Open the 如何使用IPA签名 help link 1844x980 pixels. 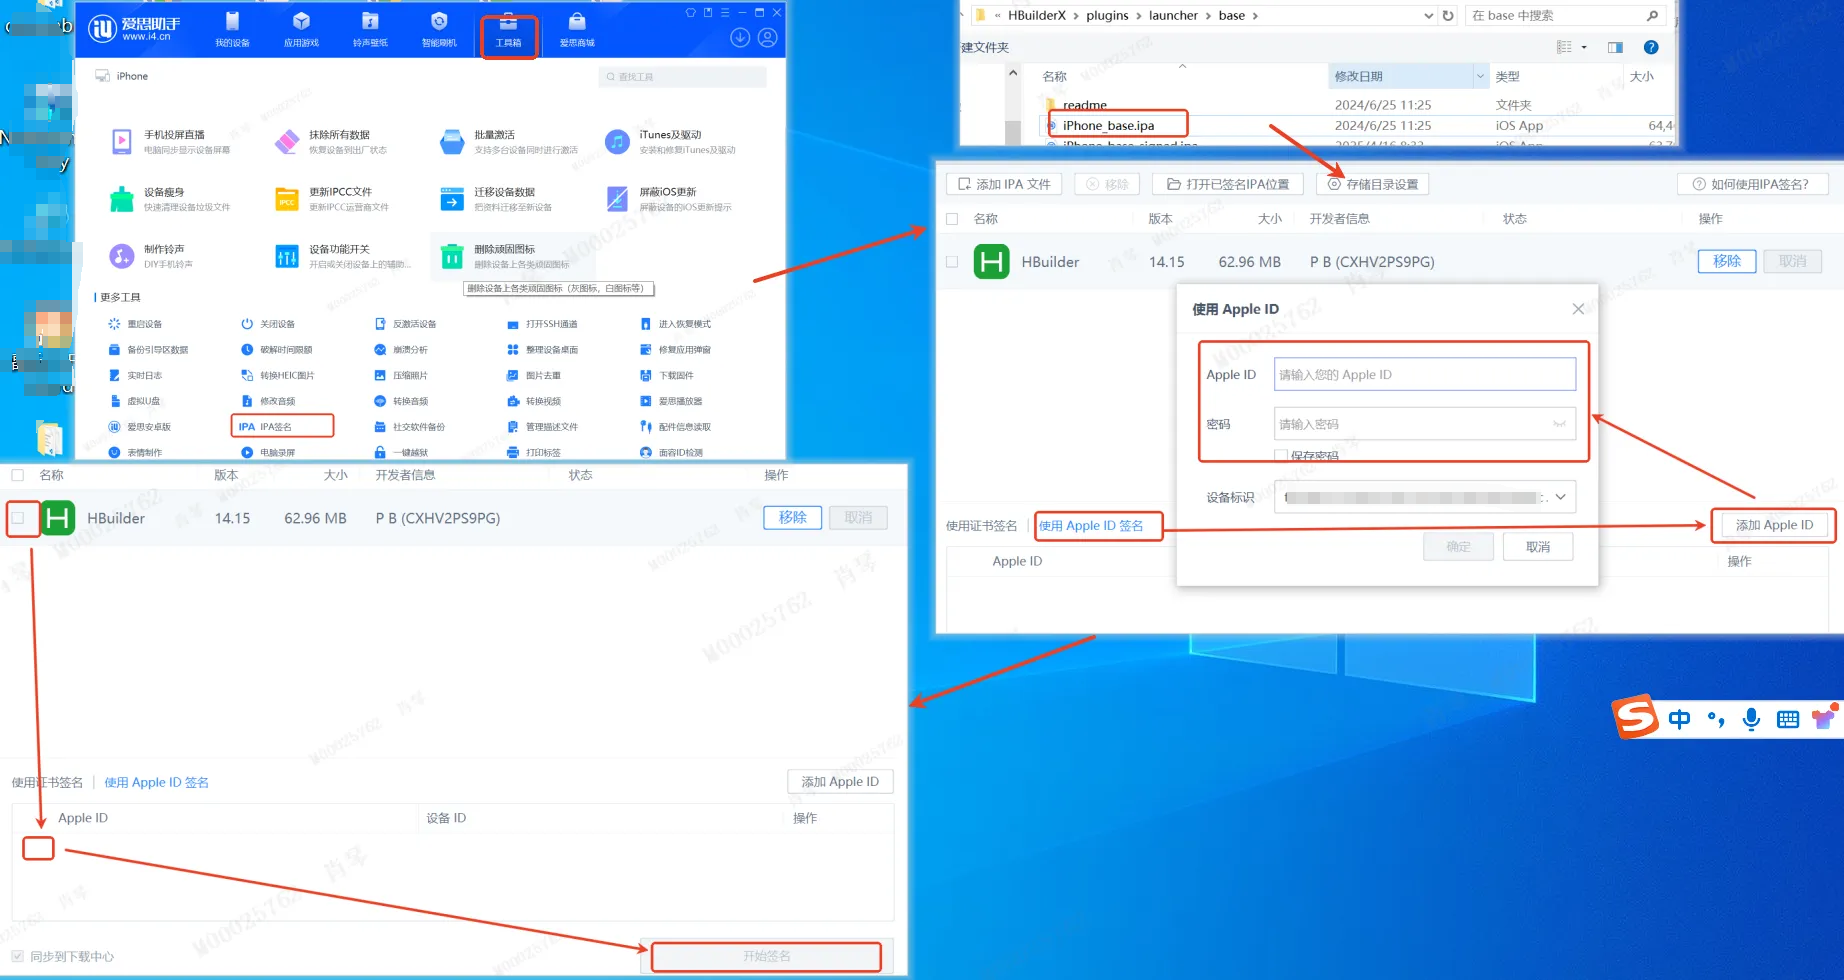point(1753,183)
